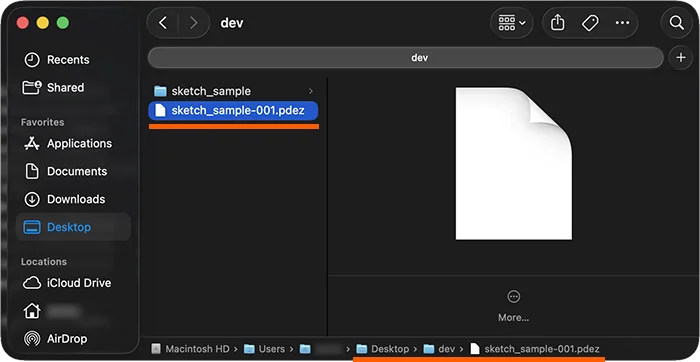
Task: Click the user home folder icon in the path bar
Action: 305,349
